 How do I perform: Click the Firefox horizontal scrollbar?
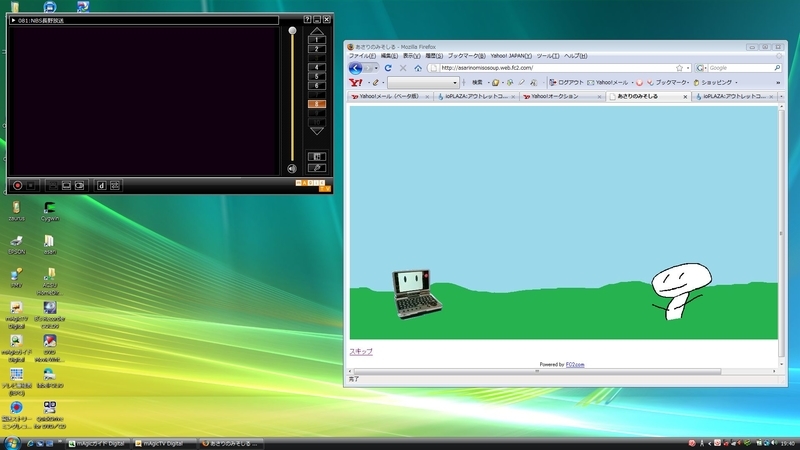537,371
